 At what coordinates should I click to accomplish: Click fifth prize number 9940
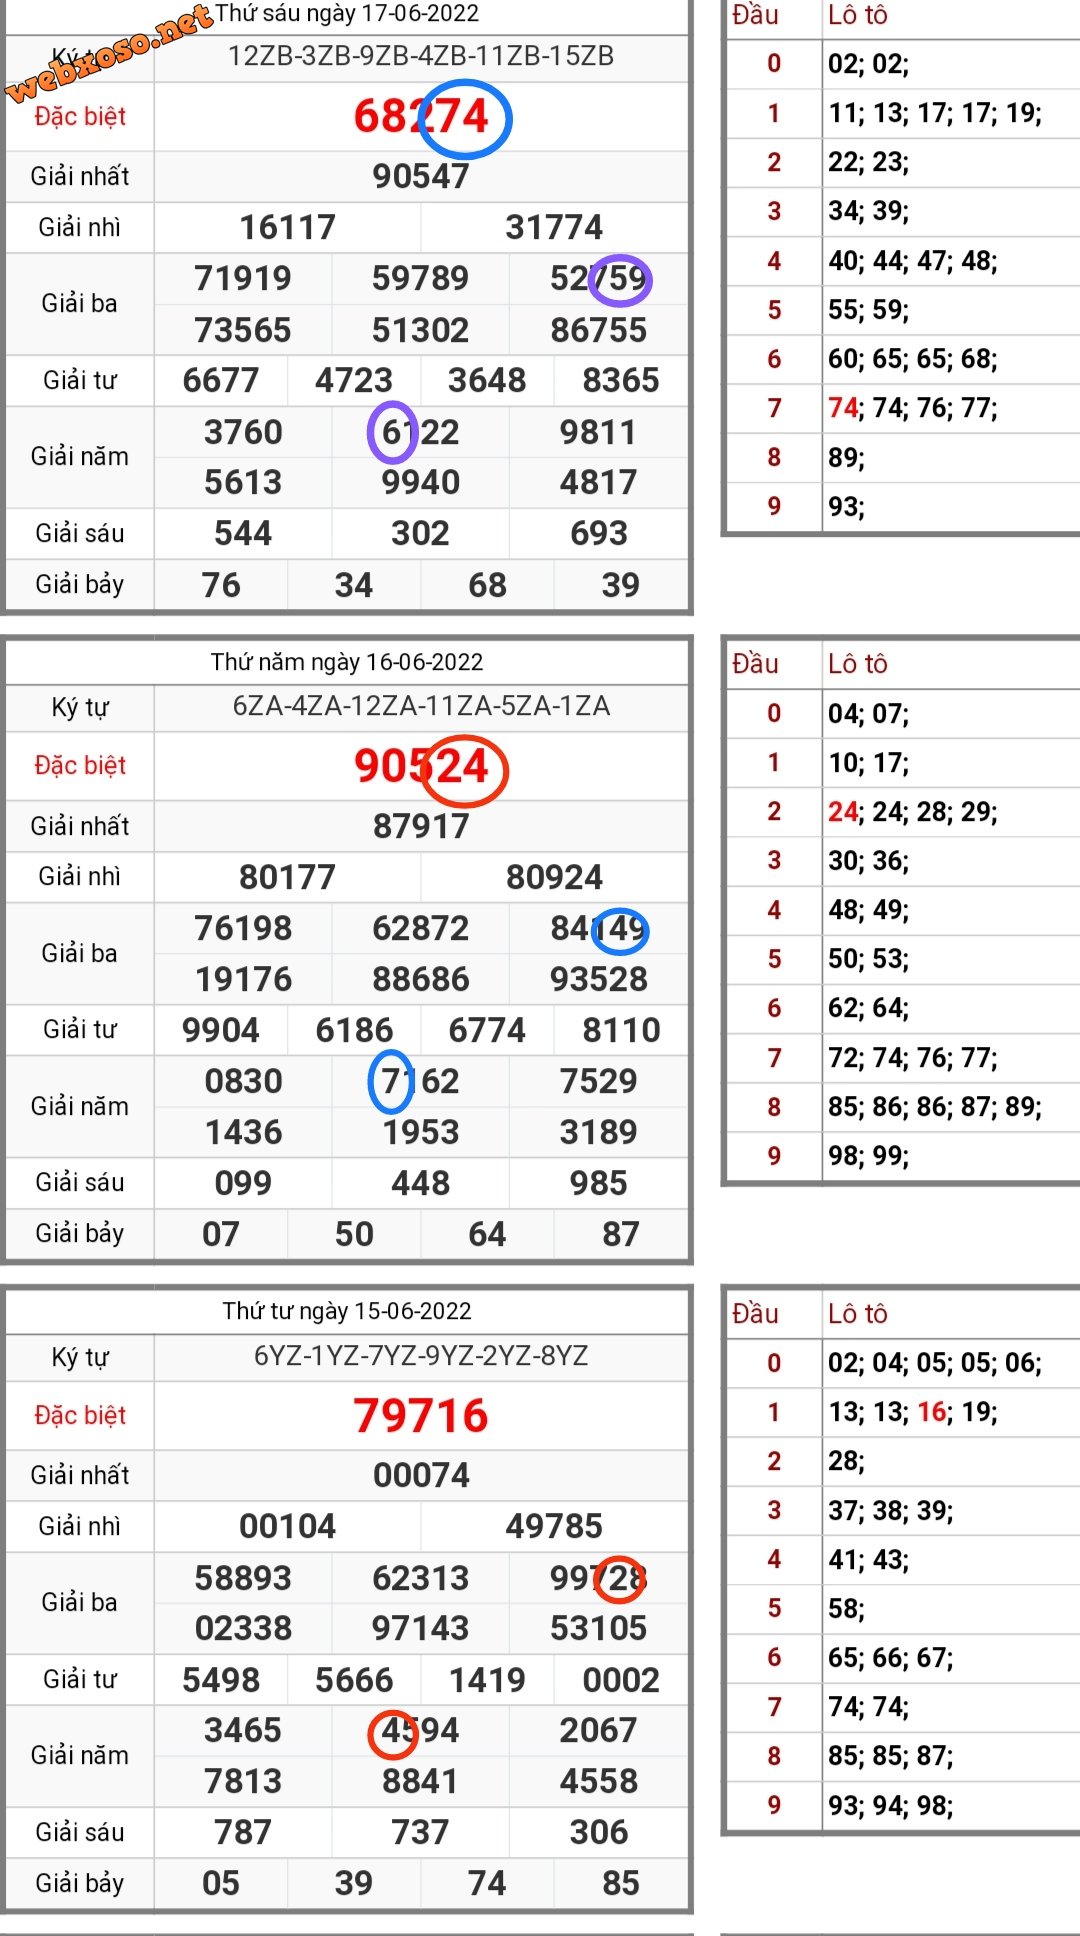point(421,482)
